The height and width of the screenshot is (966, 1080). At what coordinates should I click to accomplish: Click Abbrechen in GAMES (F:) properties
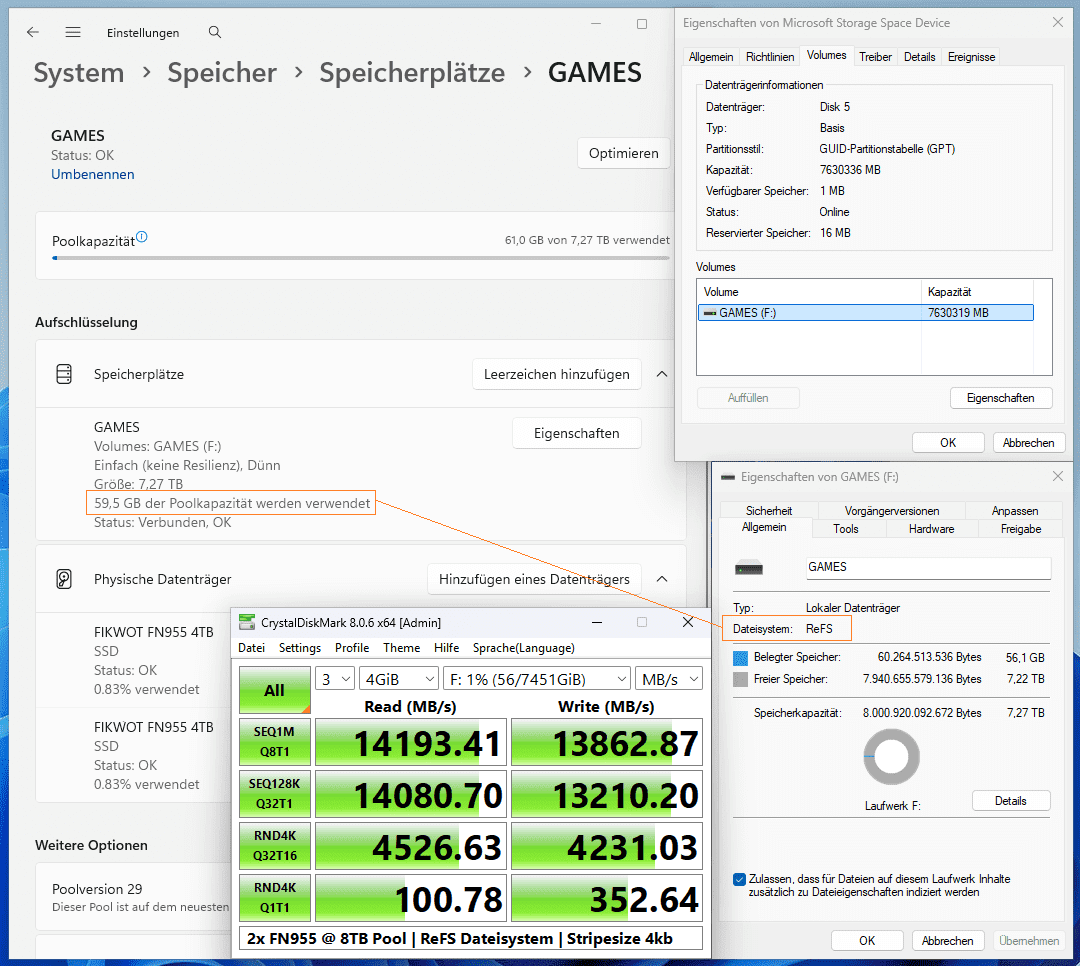[x=947, y=941]
